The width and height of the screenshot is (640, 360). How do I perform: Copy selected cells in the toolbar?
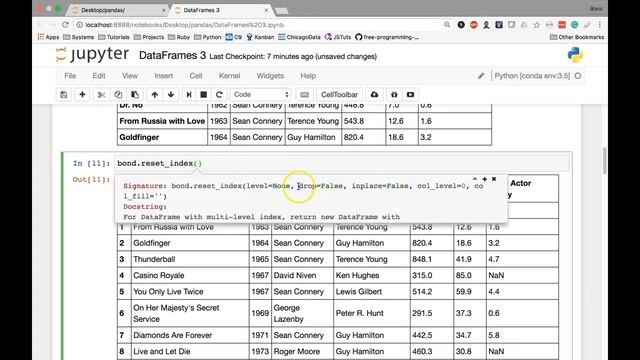pyautogui.click(x=118, y=95)
